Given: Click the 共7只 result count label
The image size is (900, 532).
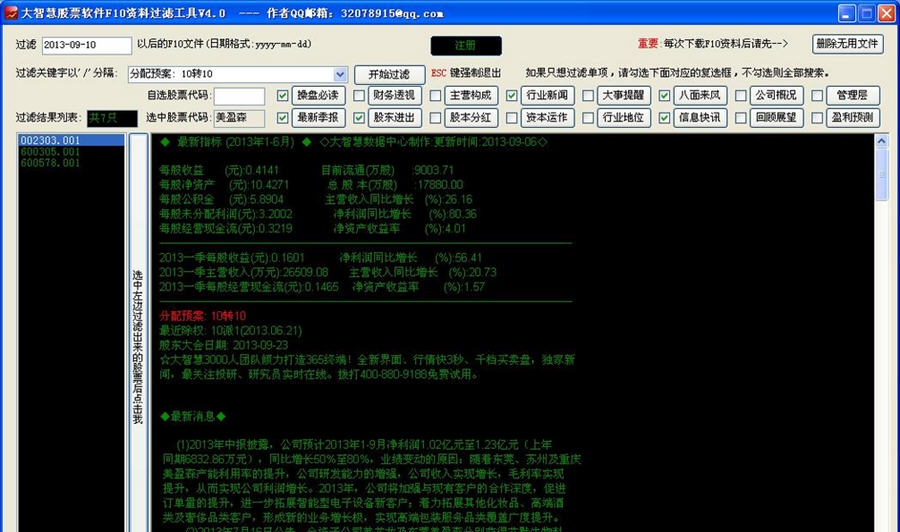Looking at the screenshot, I should [x=112, y=118].
